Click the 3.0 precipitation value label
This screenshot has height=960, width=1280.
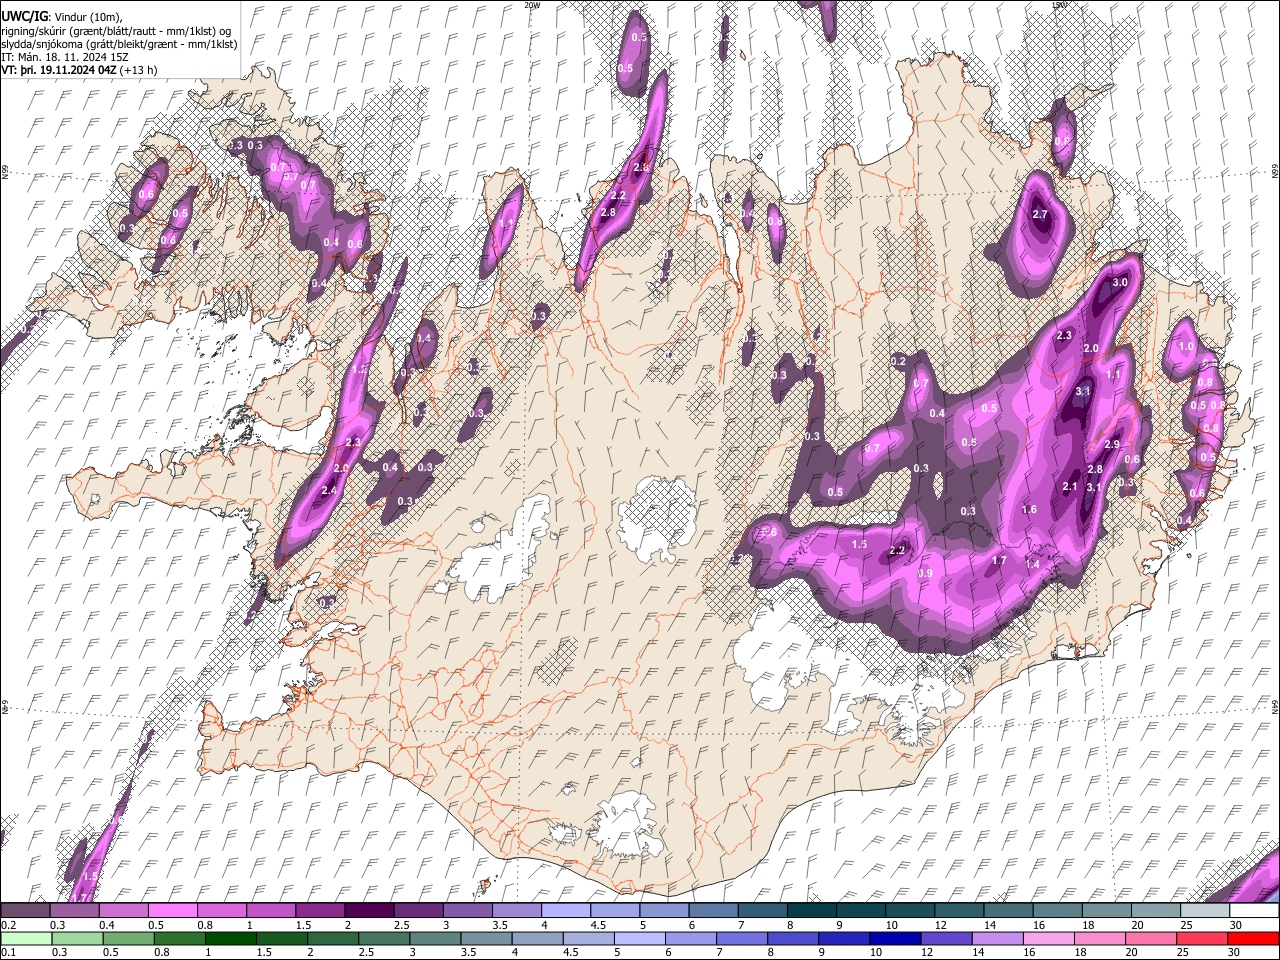(1120, 283)
